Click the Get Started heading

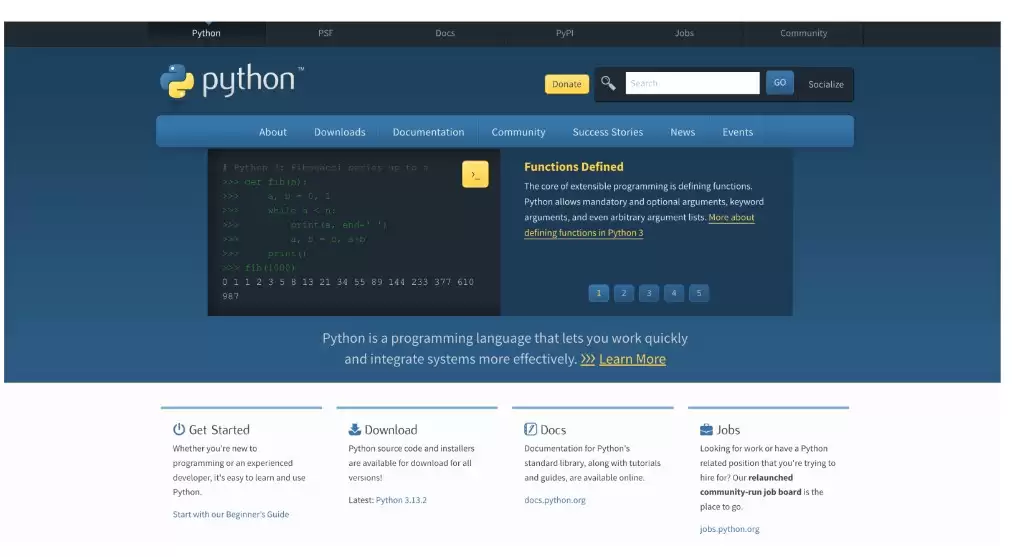click(x=219, y=430)
